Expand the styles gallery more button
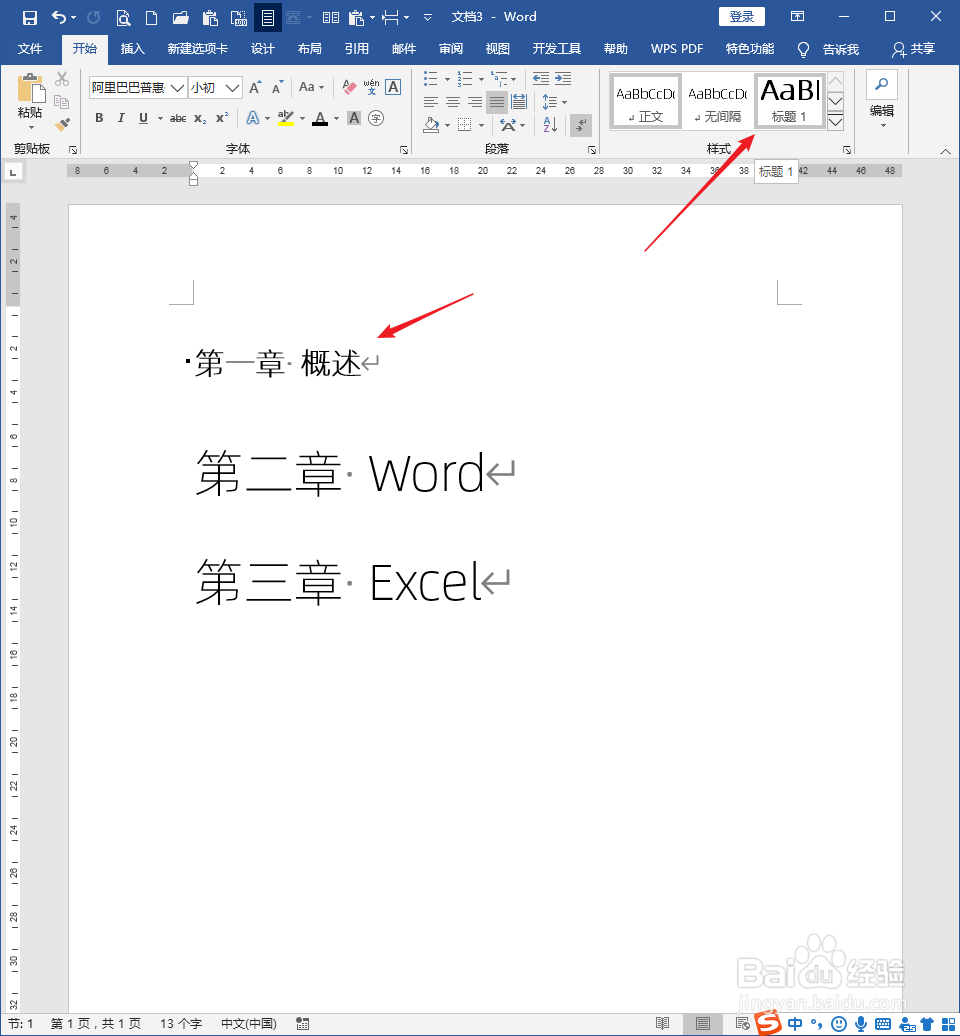 (835, 122)
